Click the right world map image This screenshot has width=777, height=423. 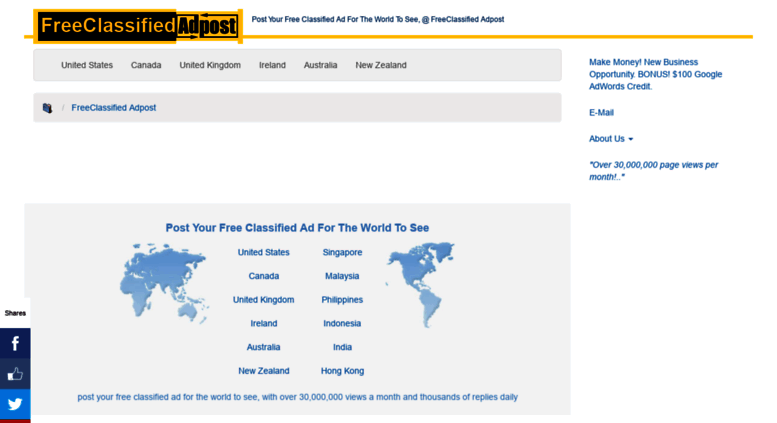coord(420,281)
